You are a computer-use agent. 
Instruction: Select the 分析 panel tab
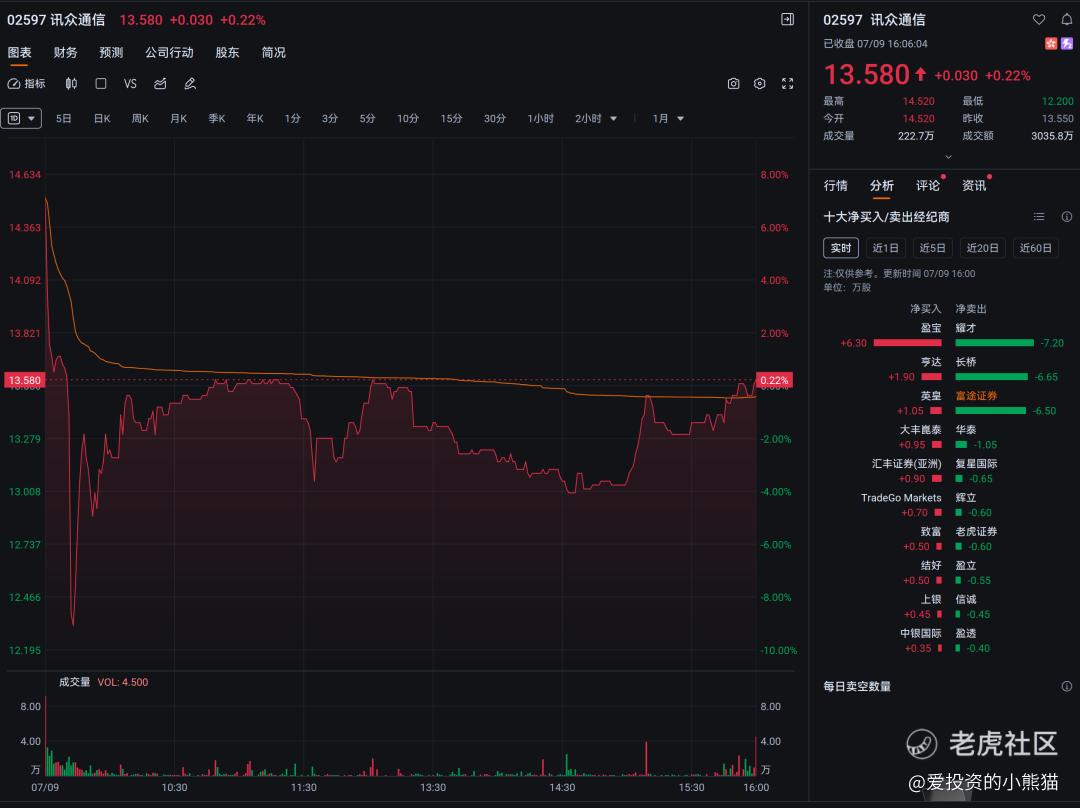[882, 185]
